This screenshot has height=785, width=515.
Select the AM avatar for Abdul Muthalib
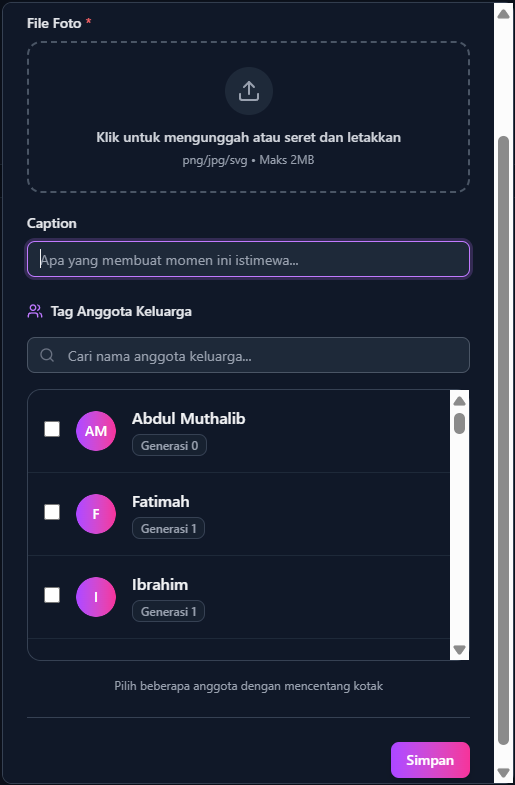(x=96, y=431)
